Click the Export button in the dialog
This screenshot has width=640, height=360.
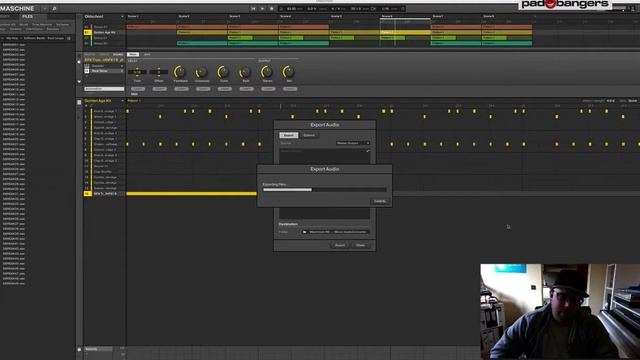[x=340, y=245]
